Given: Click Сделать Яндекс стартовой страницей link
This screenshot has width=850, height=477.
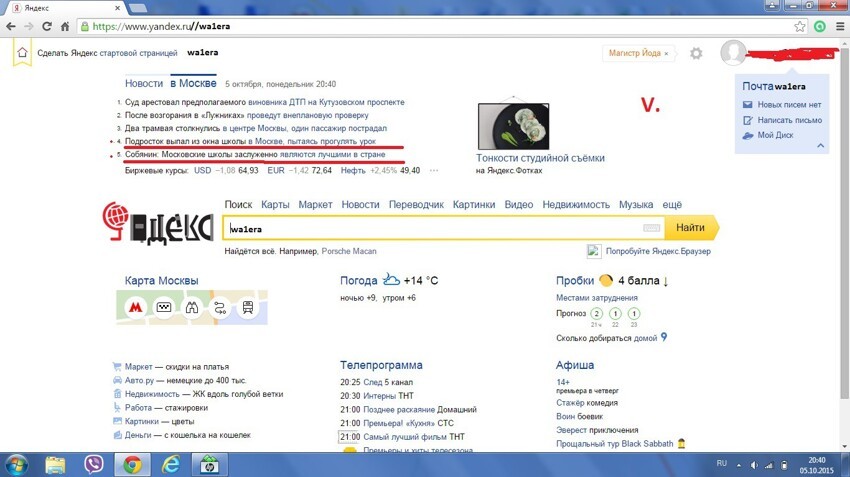Looking at the screenshot, I should tap(107, 53).
